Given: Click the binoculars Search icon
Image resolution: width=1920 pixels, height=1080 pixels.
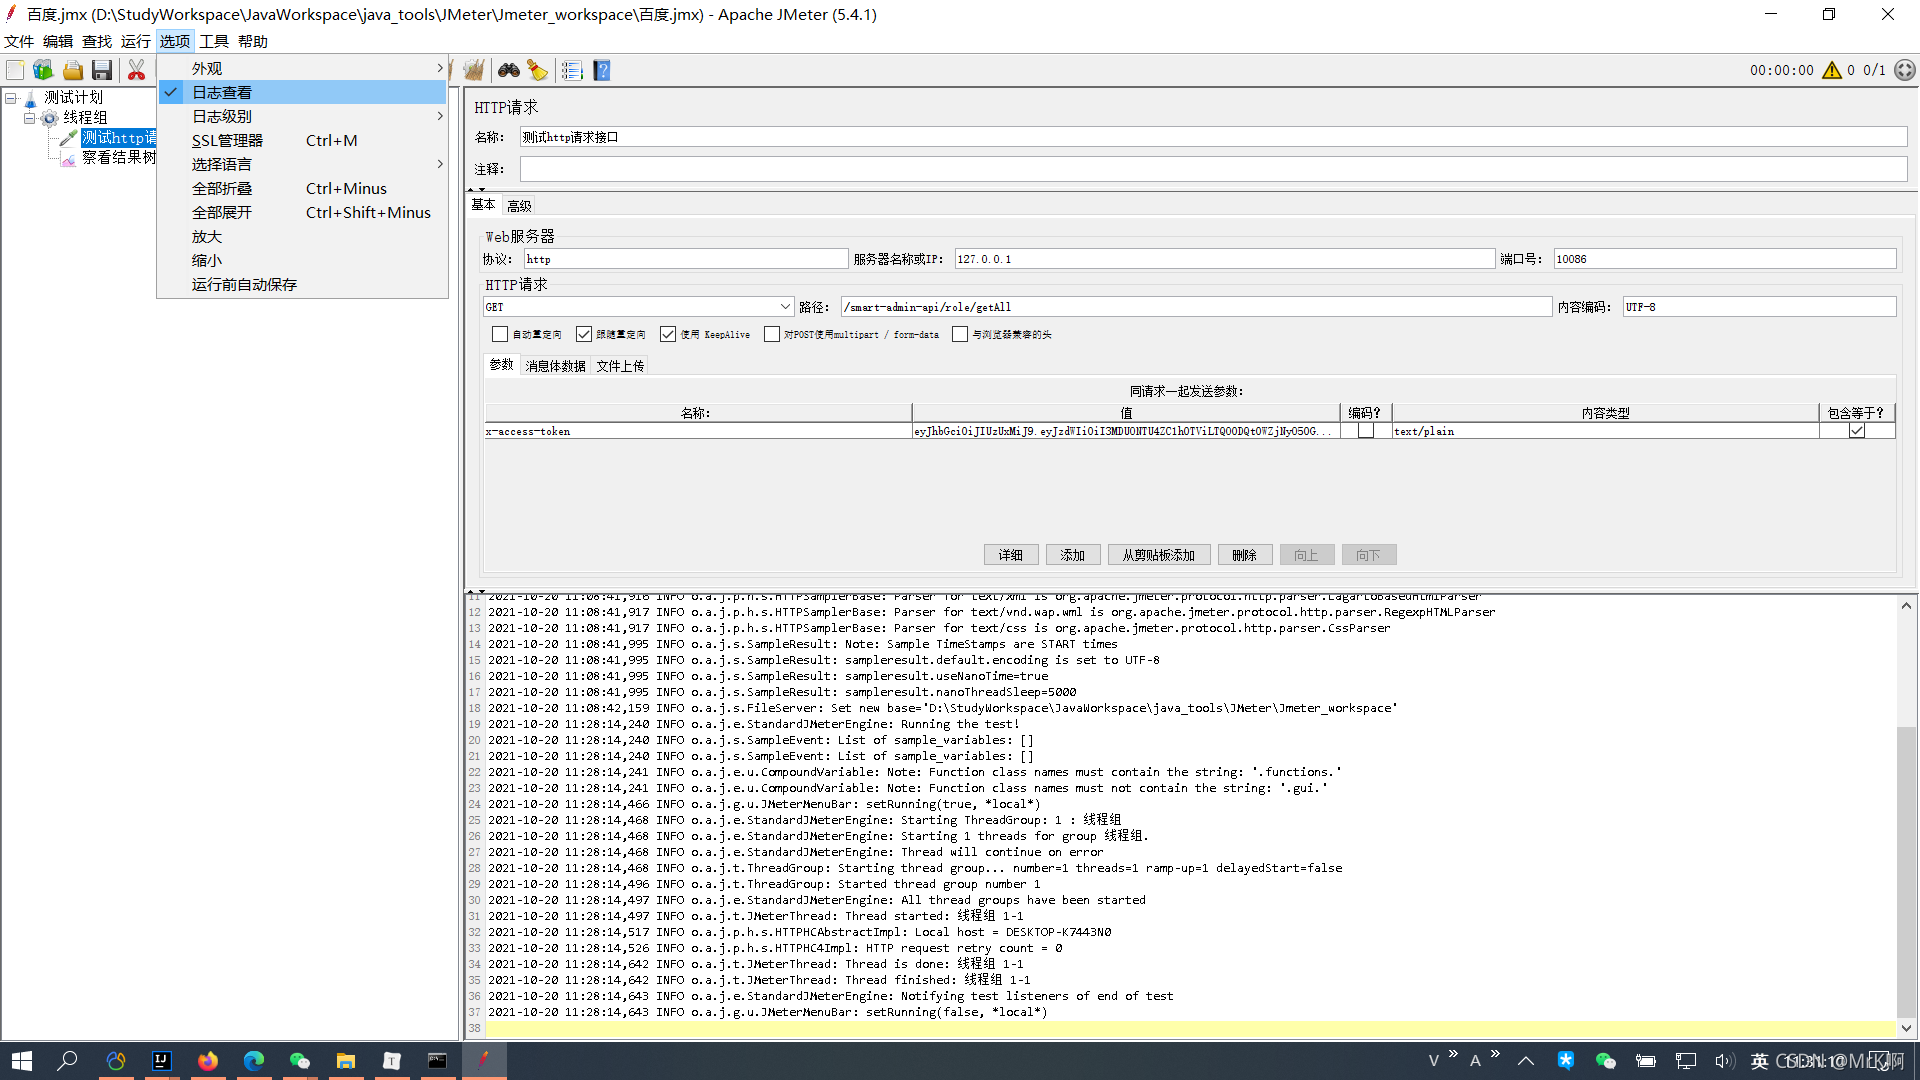Looking at the screenshot, I should point(509,70).
